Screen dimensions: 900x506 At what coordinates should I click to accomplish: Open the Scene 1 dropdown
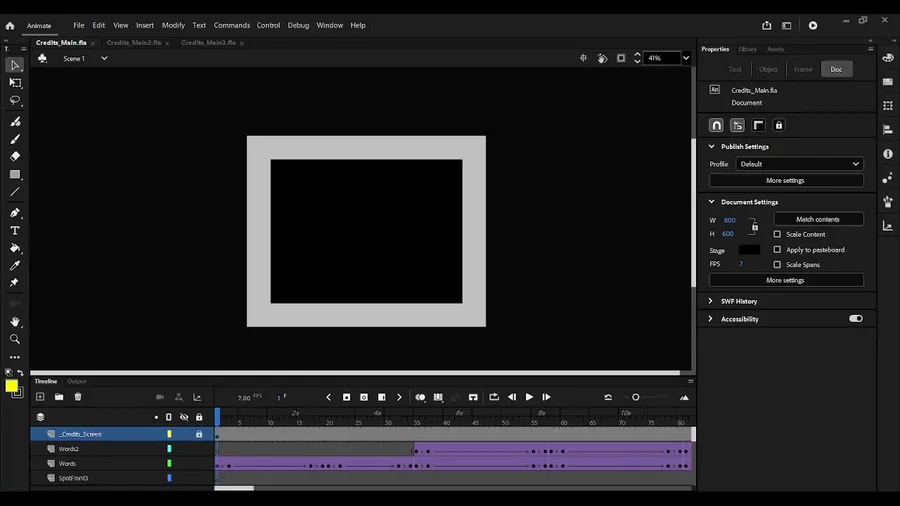point(104,59)
